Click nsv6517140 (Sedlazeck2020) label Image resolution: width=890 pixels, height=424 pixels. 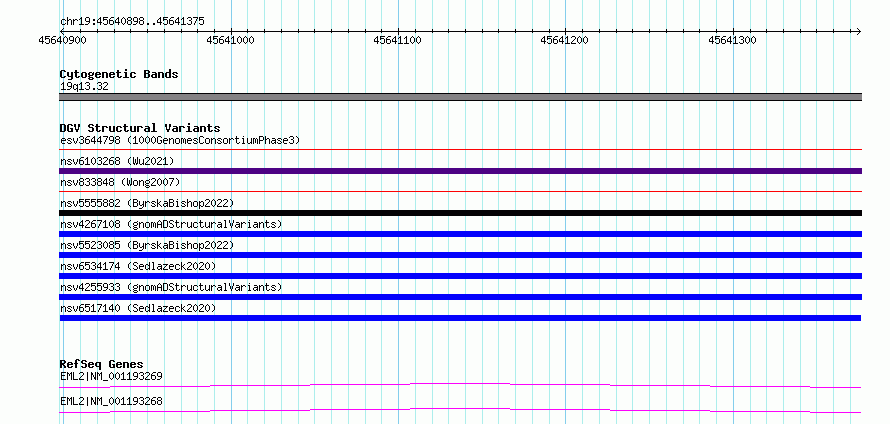tap(138, 308)
